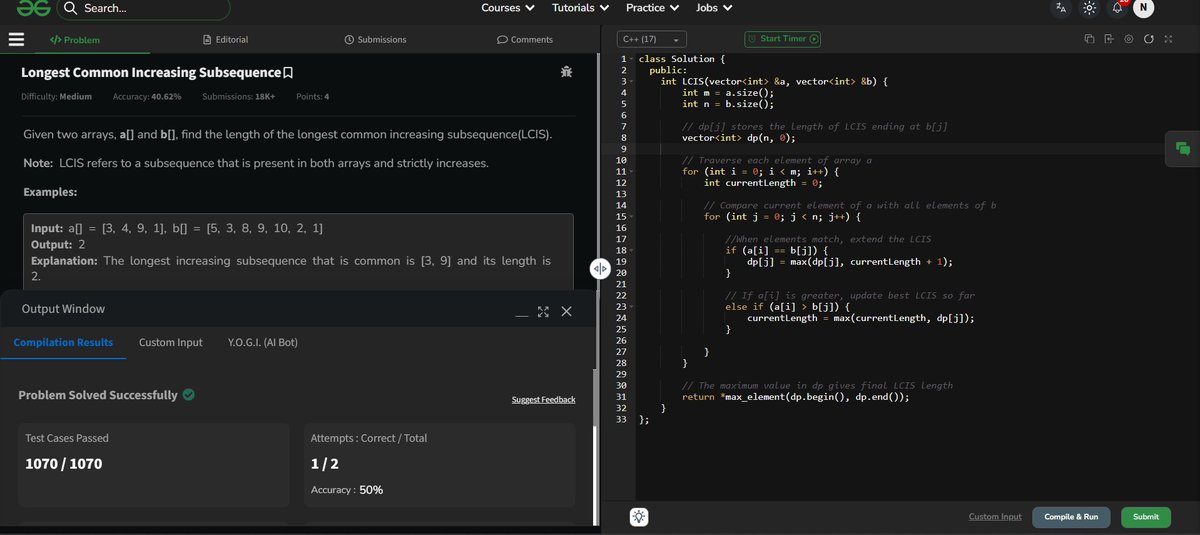The width and height of the screenshot is (1200, 535).
Task: Open the green chat feedback widget
Action: [x=1183, y=148]
